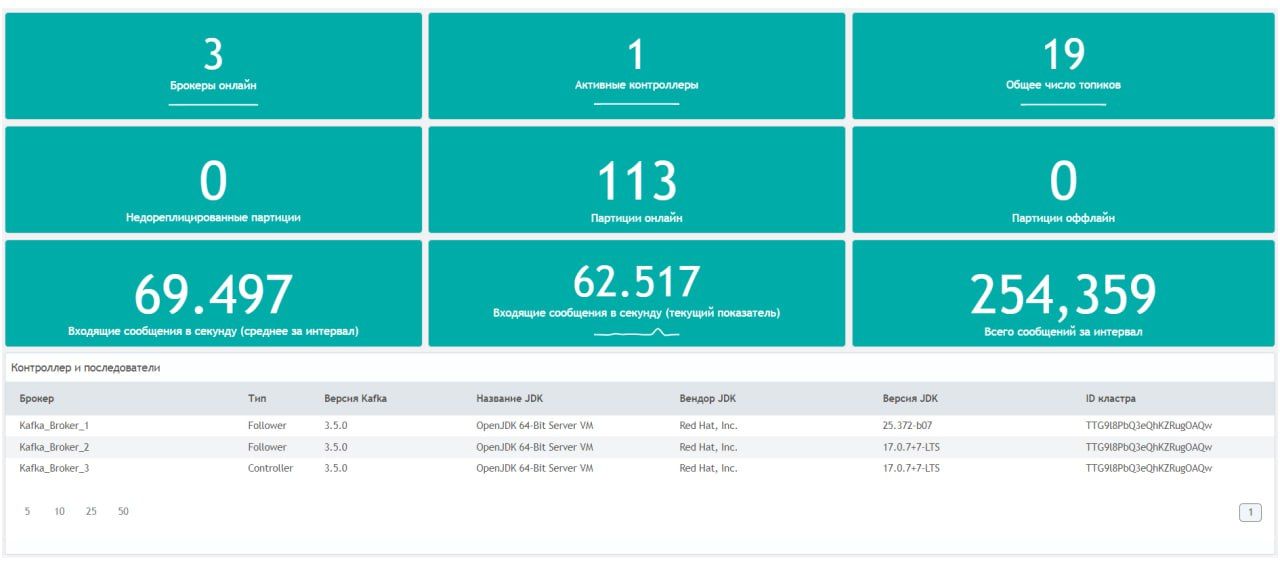Go to page 1 in pagination
The image size is (1280, 565).
1249,512
